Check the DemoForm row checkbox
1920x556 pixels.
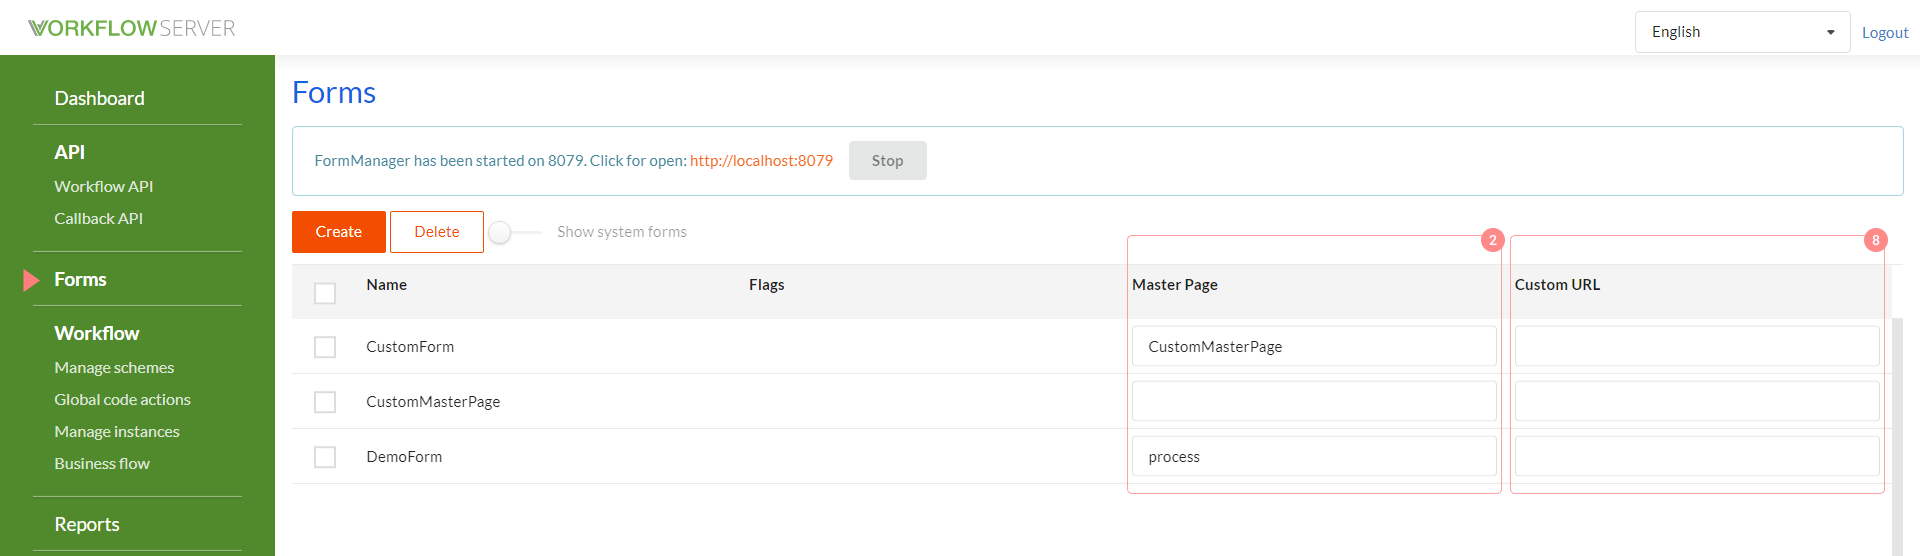[325, 457]
